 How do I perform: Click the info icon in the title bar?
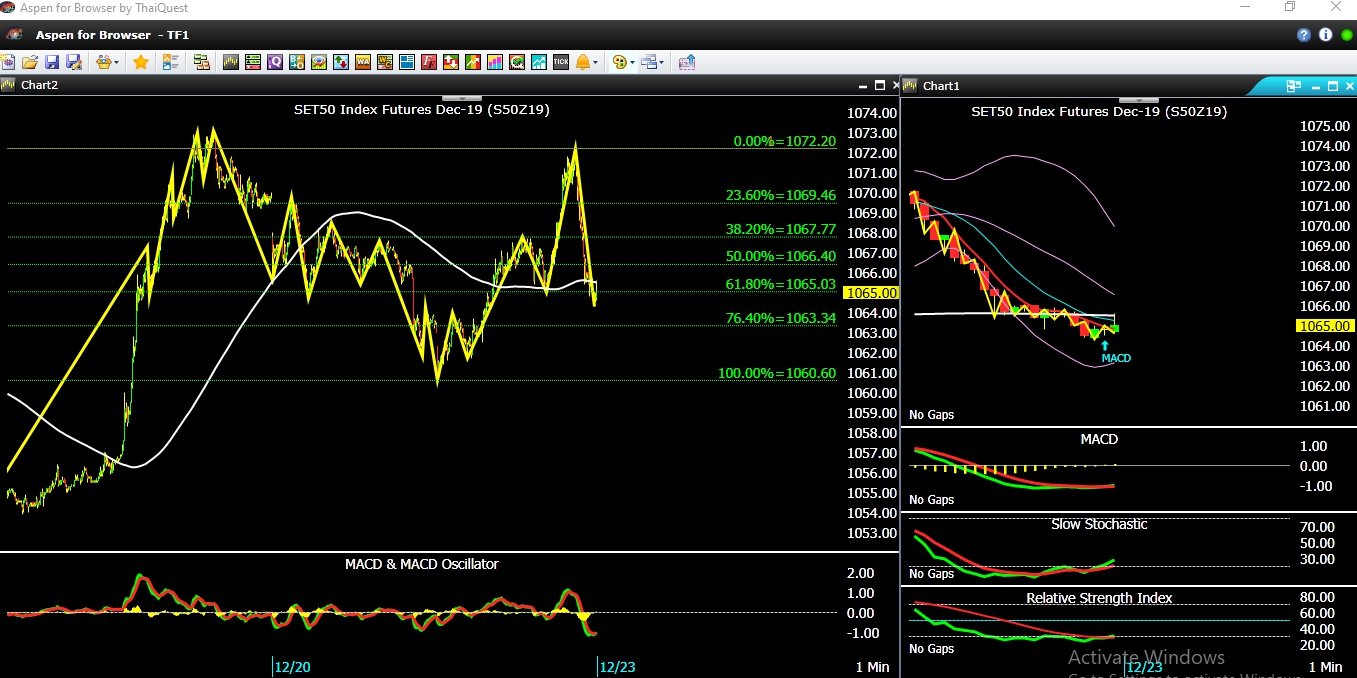click(x=1325, y=35)
